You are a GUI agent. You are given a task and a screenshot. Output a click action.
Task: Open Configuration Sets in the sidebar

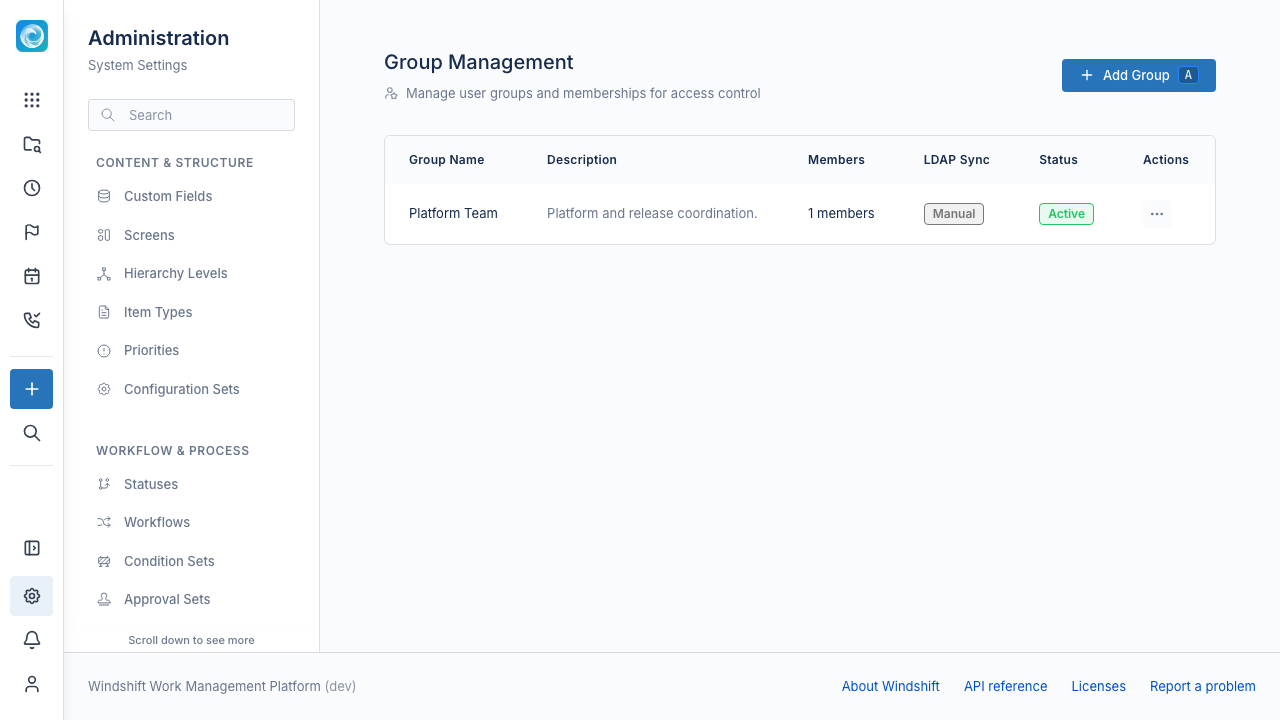(191, 389)
